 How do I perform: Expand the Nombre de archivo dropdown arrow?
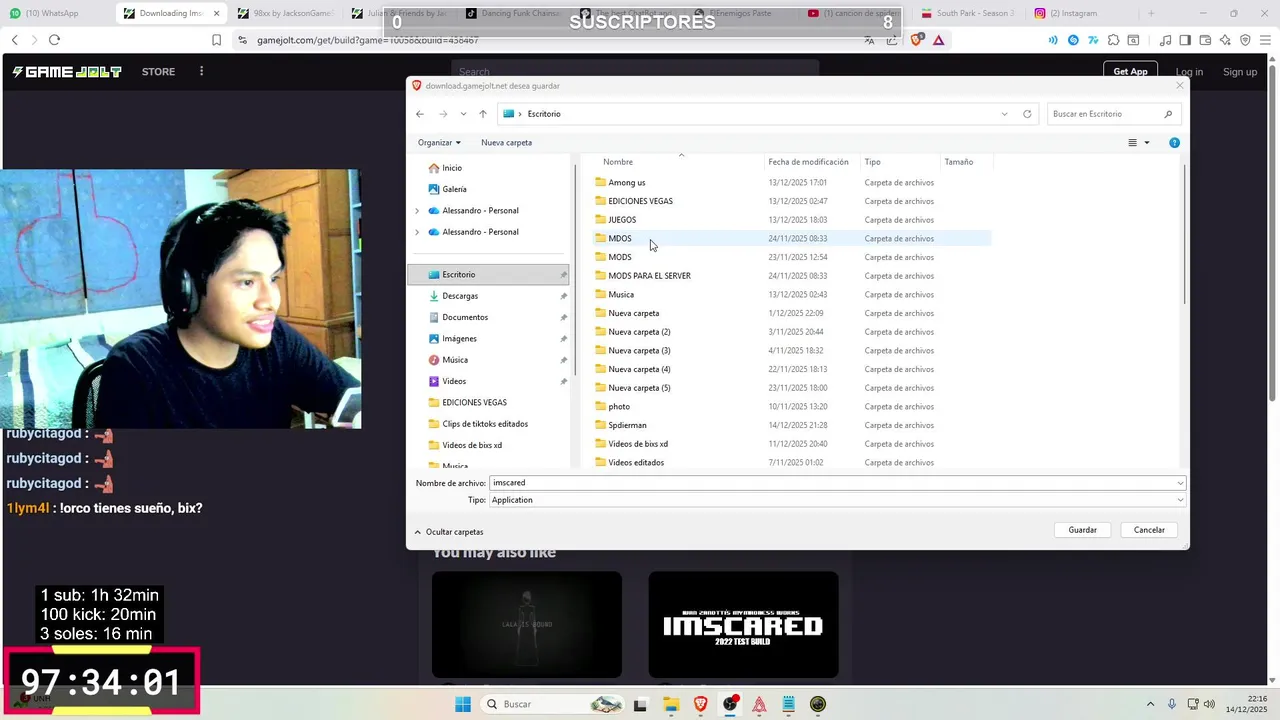point(1180,483)
